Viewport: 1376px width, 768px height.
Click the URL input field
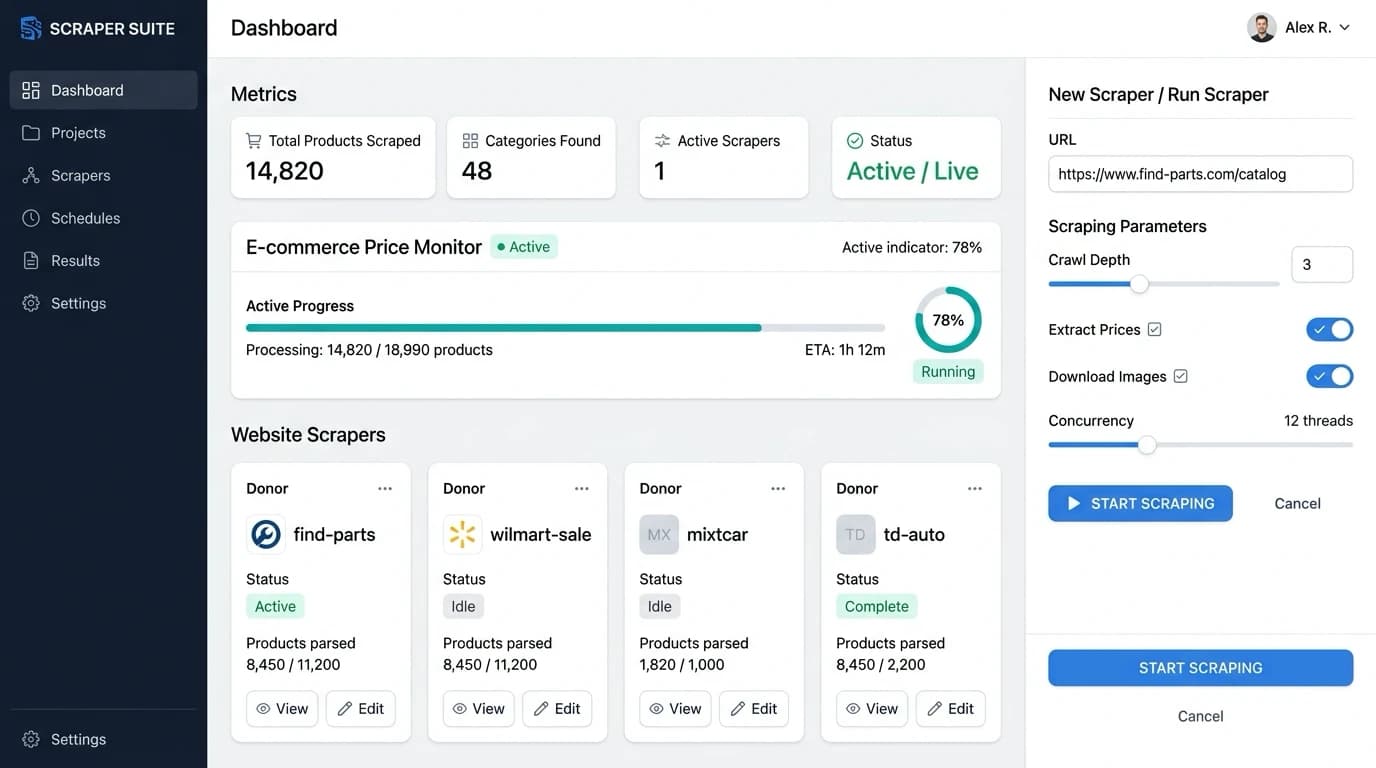(1200, 174)
